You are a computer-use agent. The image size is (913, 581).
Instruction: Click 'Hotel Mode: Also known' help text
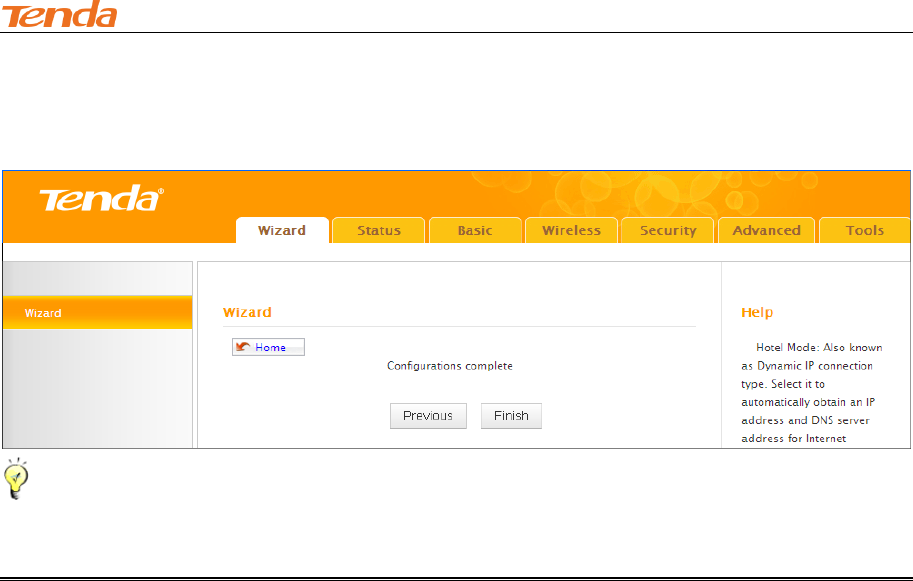click(x=819, y=348)
